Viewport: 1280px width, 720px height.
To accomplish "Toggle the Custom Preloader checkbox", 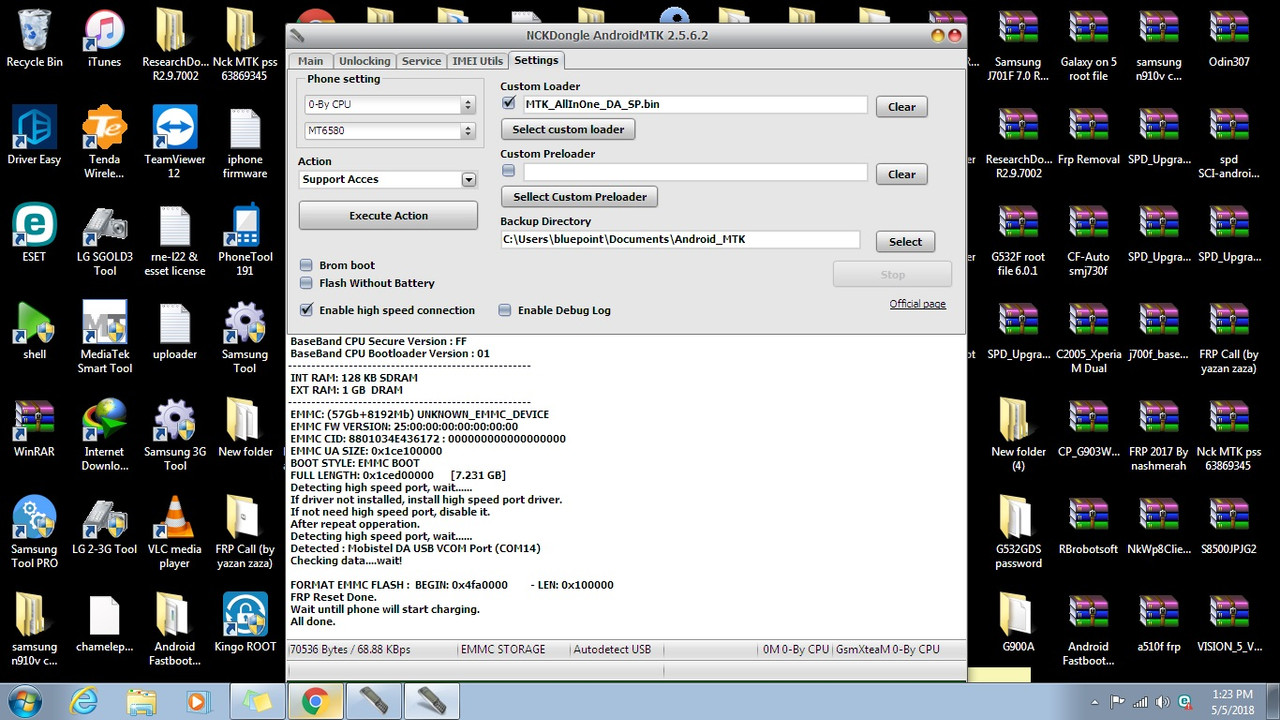I will [x=509, y=171].
